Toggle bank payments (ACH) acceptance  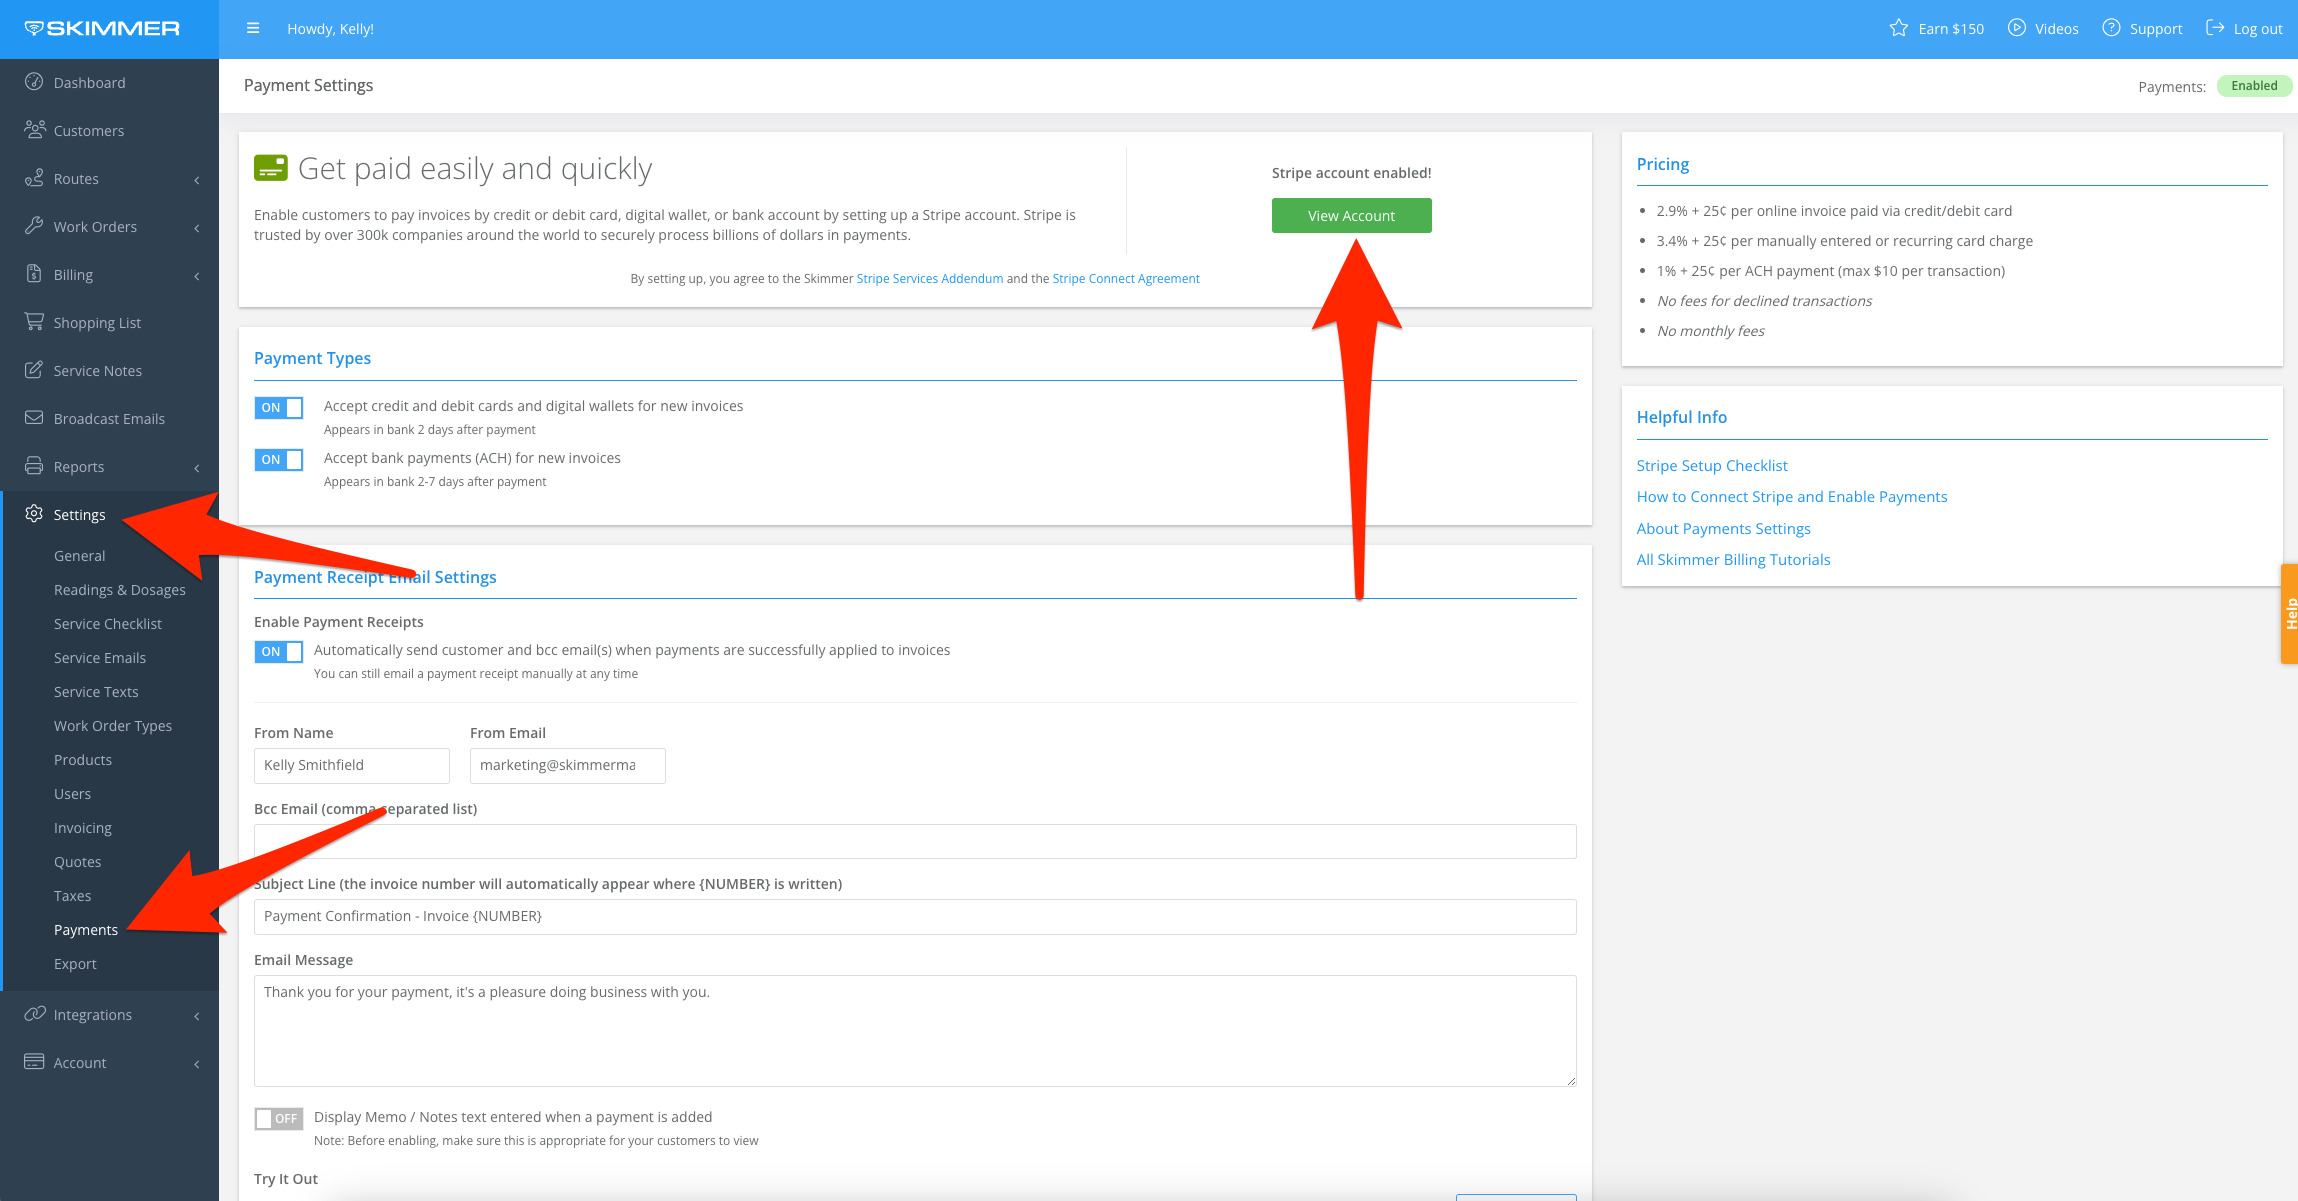point(279,460)
